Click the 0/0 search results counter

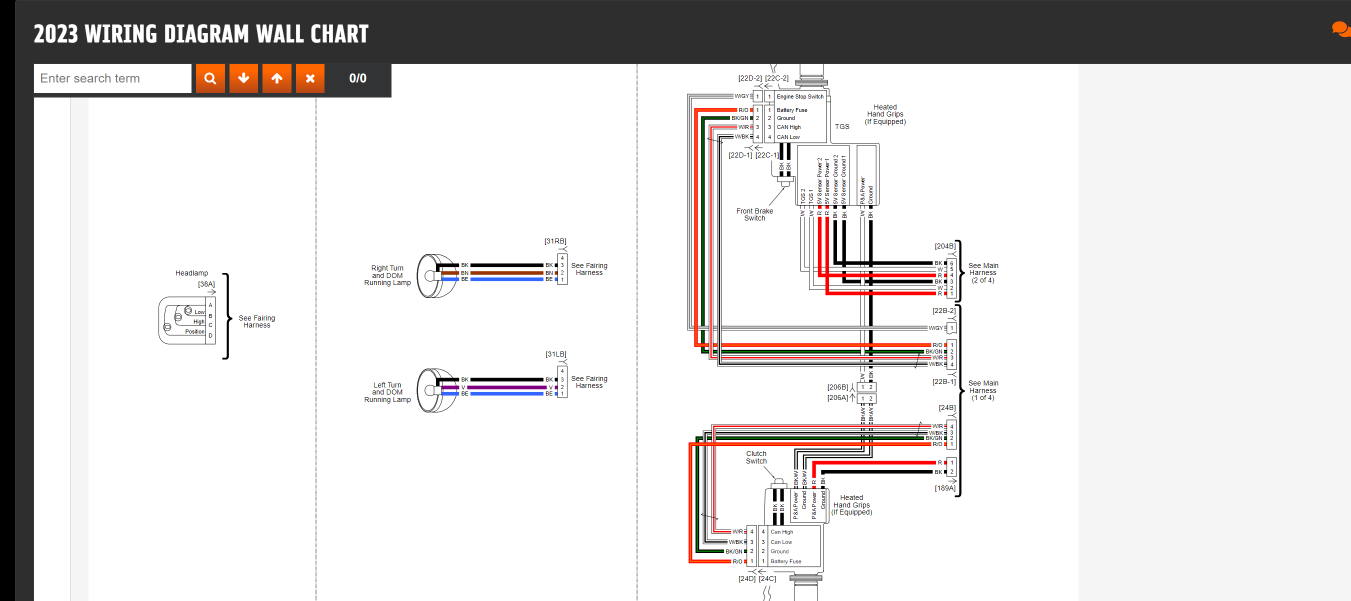tap(358, 78)
